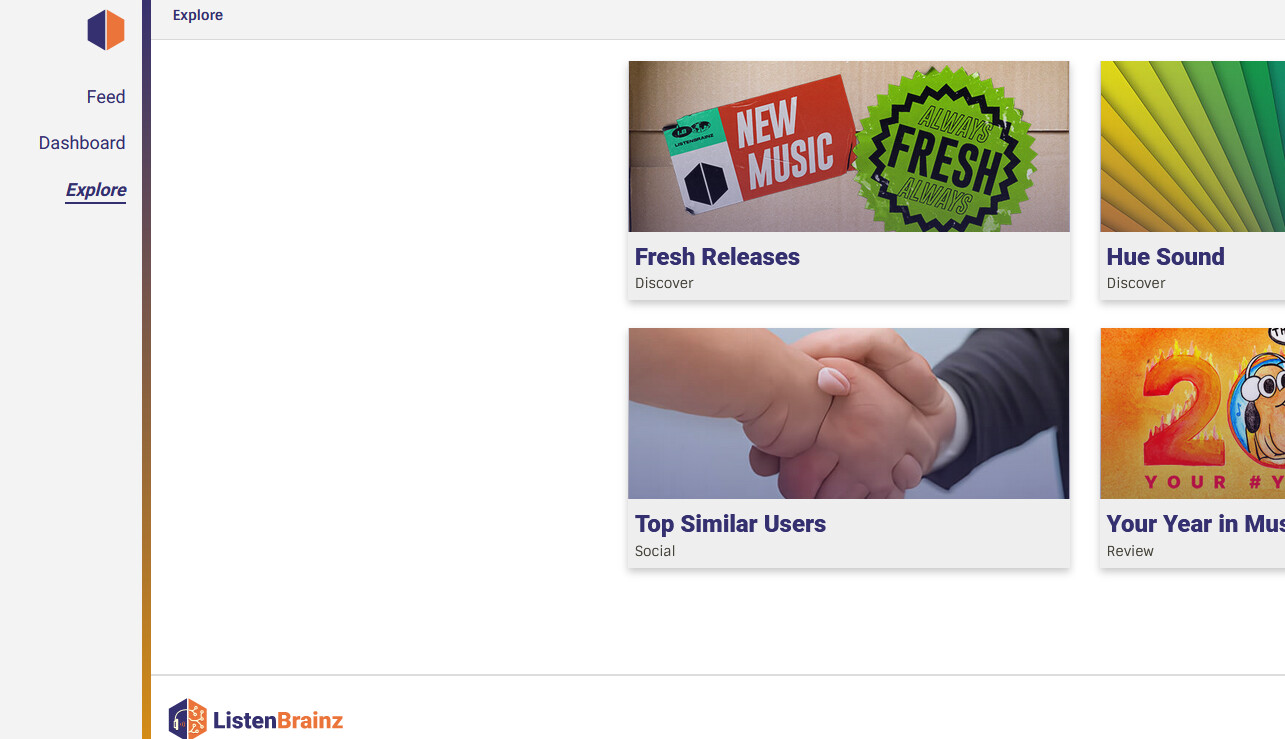Open the Feed page
The height and width of the screenshot is (739, 1285).
point(106,97)
